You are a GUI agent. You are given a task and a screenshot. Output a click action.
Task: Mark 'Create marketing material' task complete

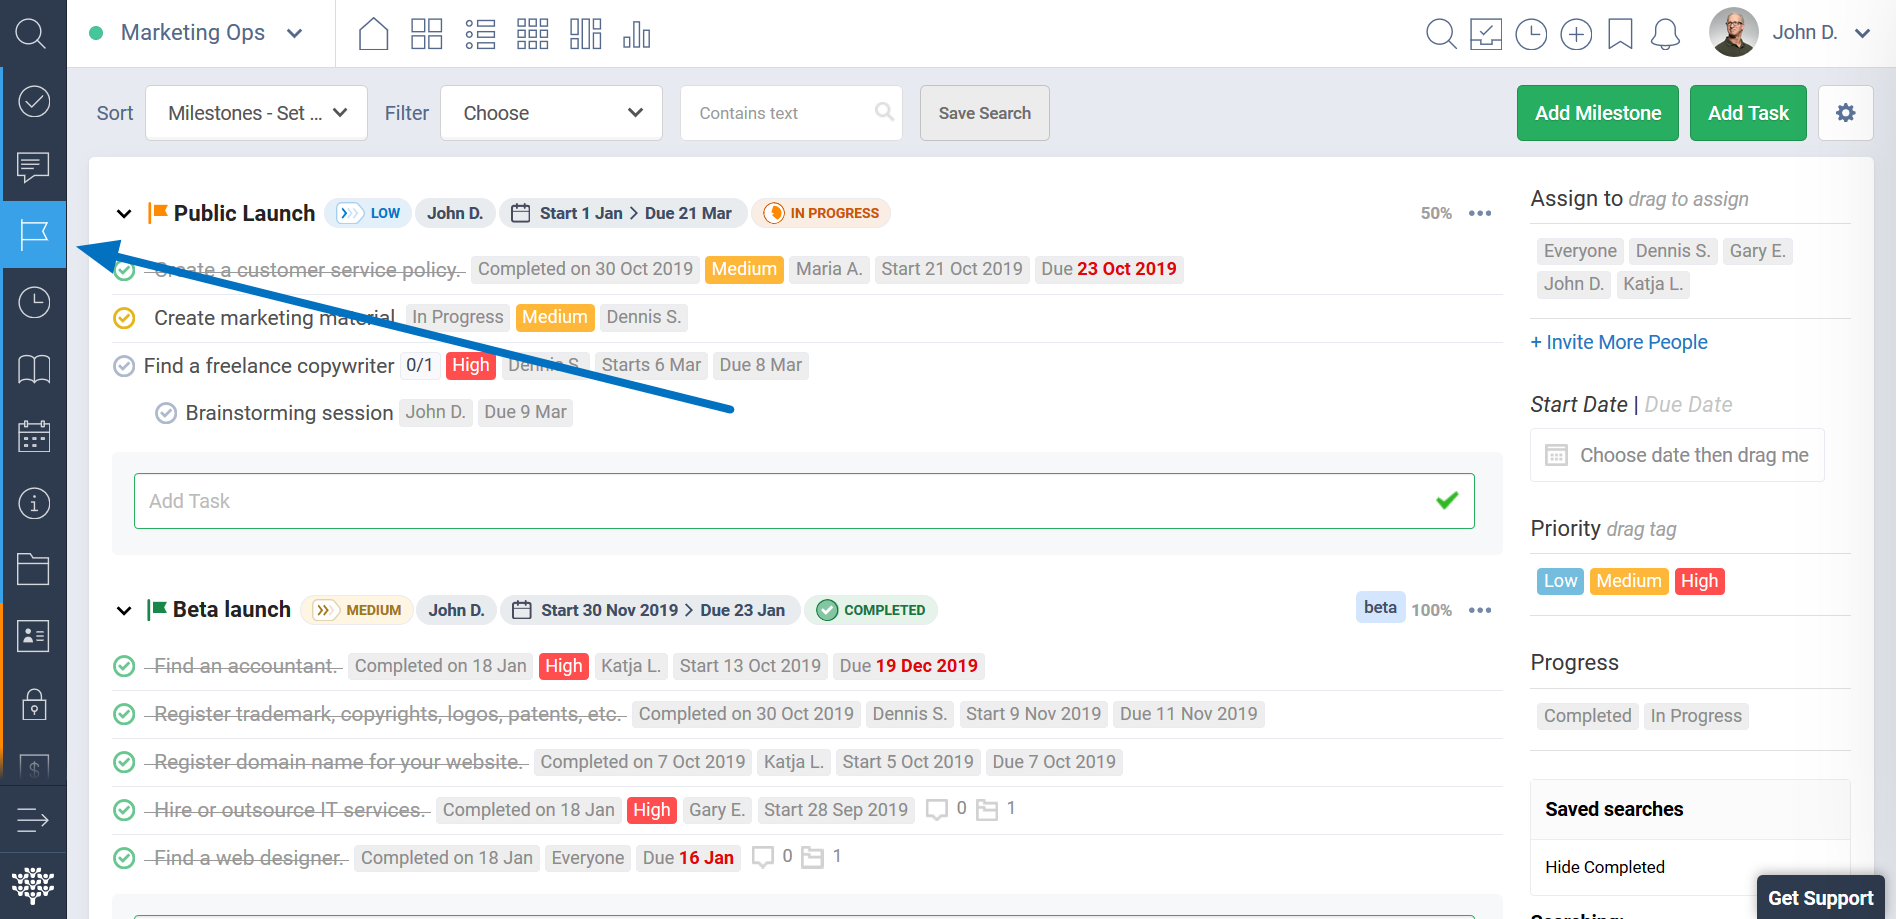click(124, 318)
